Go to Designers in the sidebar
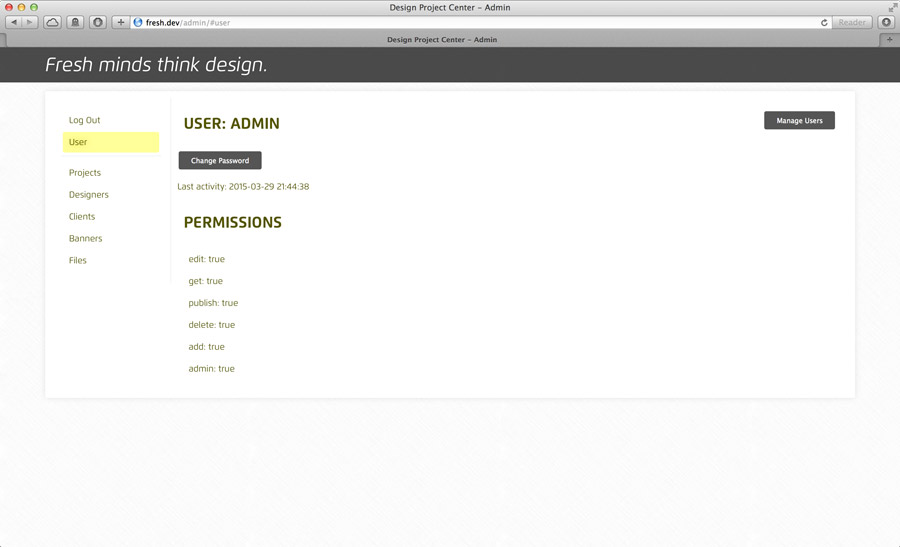Image resolution: width=900 pixels, height=547 pixels. (89, 195)
